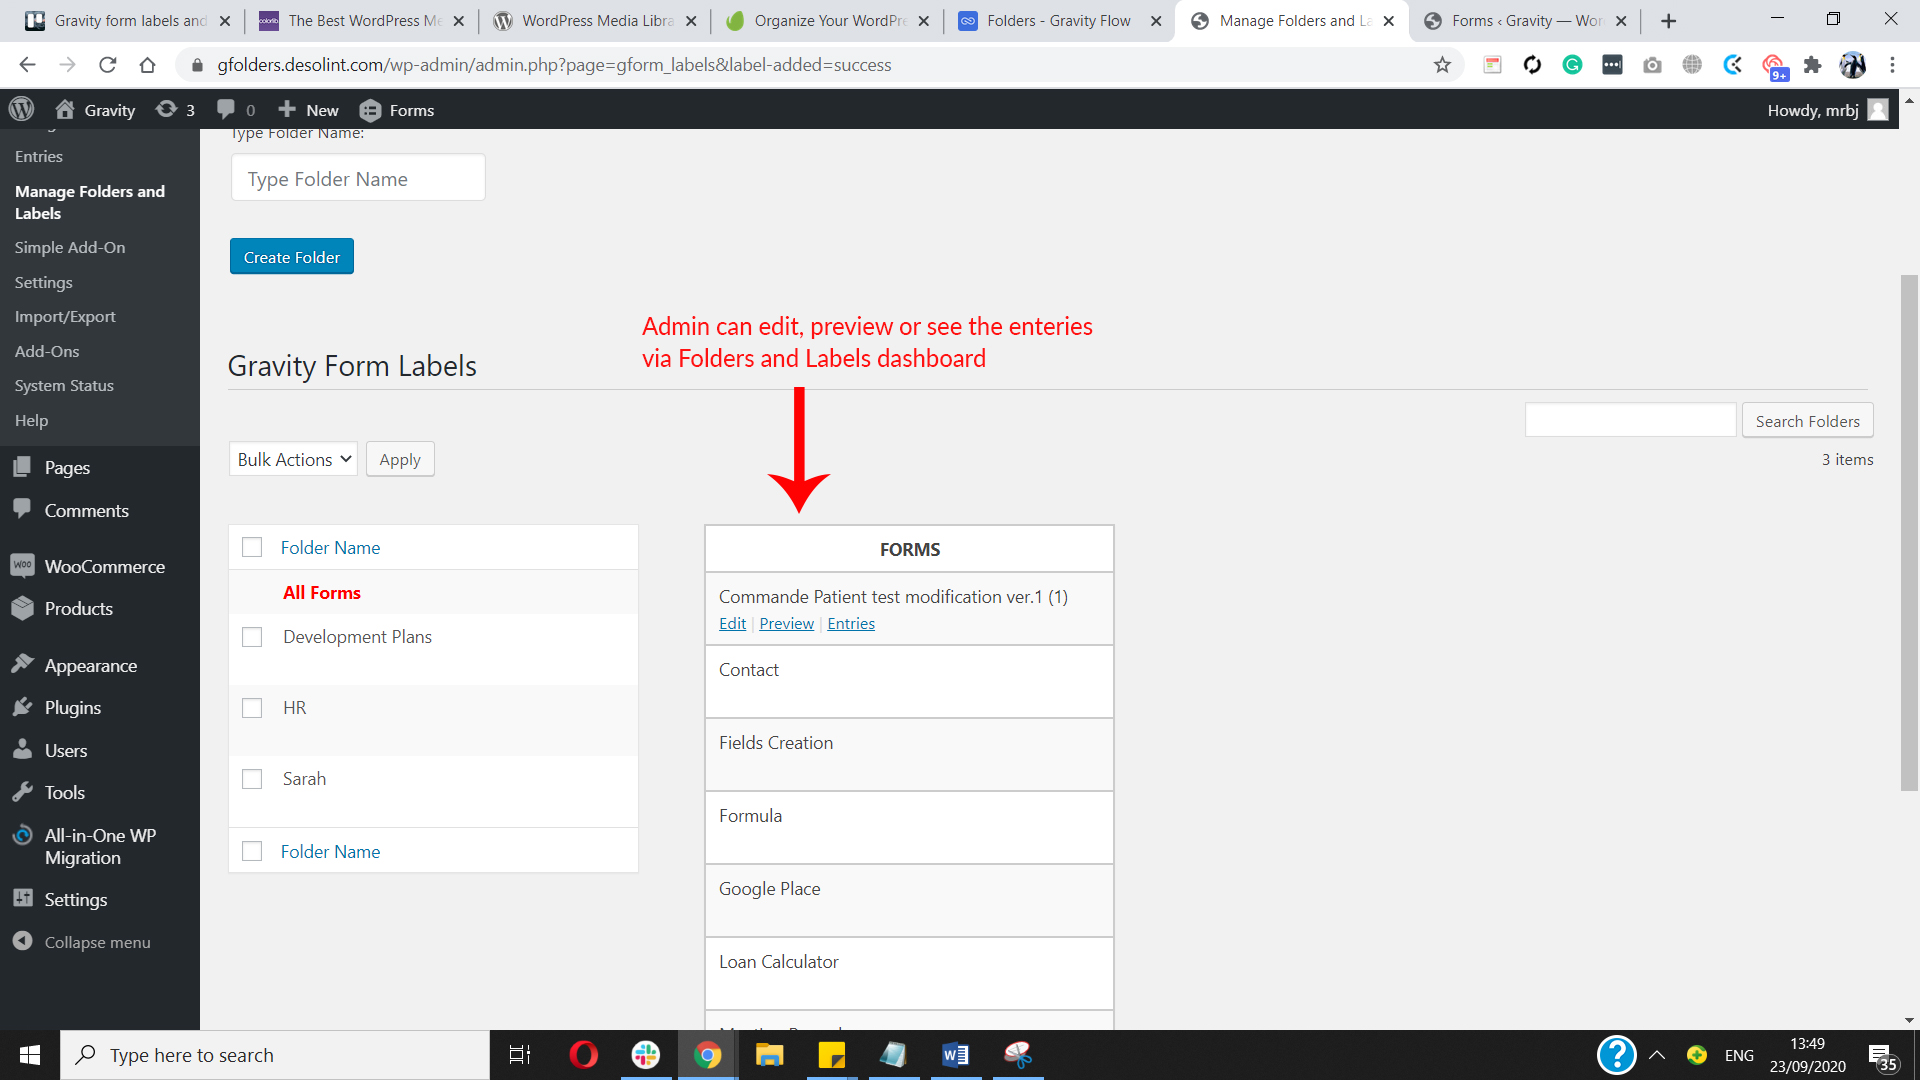The height and width of the screenshot is (1080, 1920).
Task: Click the Plugins sidebar icon
Action: (22, 707)
